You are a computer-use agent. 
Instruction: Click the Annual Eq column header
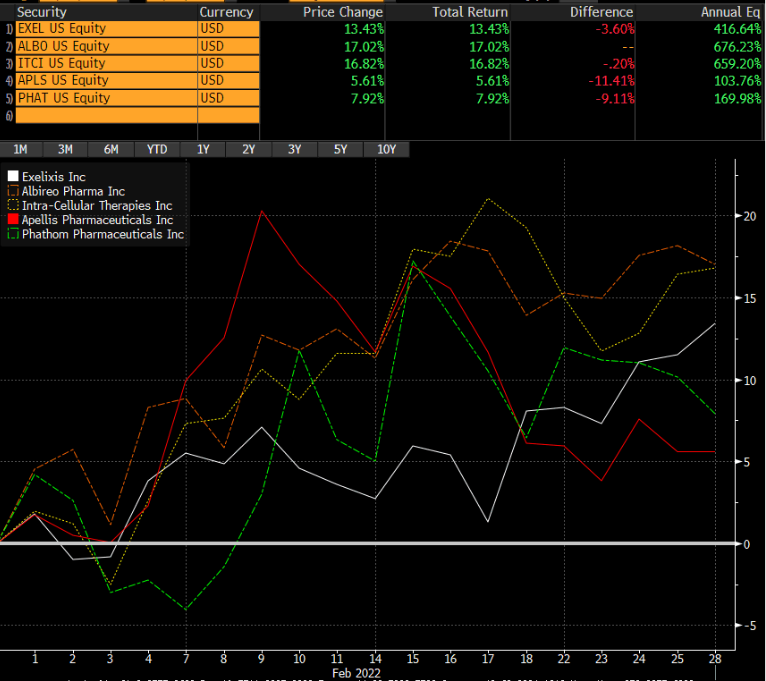[x=731, y=12]
